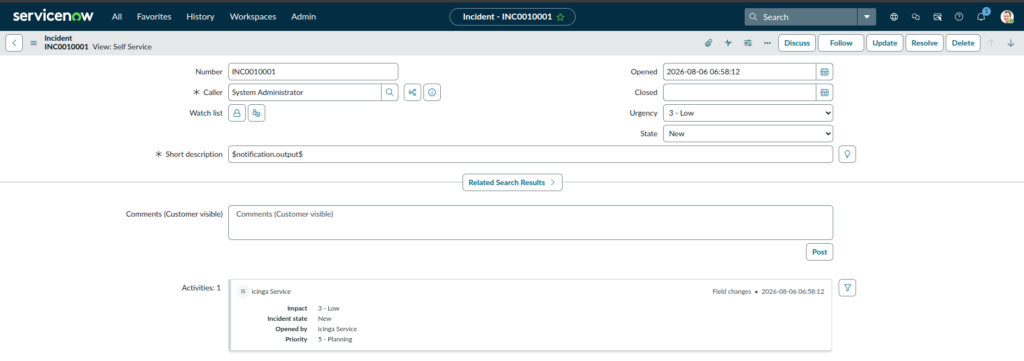Click the empty Closed date field
The image size is (1024, 361).
(x=739, y=93)
